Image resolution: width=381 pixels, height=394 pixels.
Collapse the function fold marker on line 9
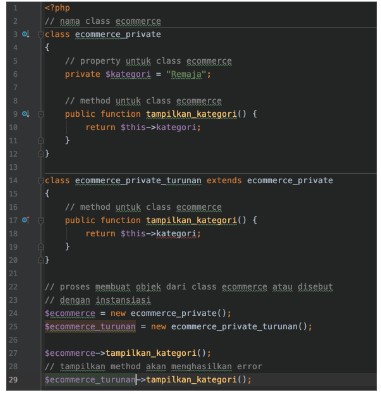click(x=41, y=114)
